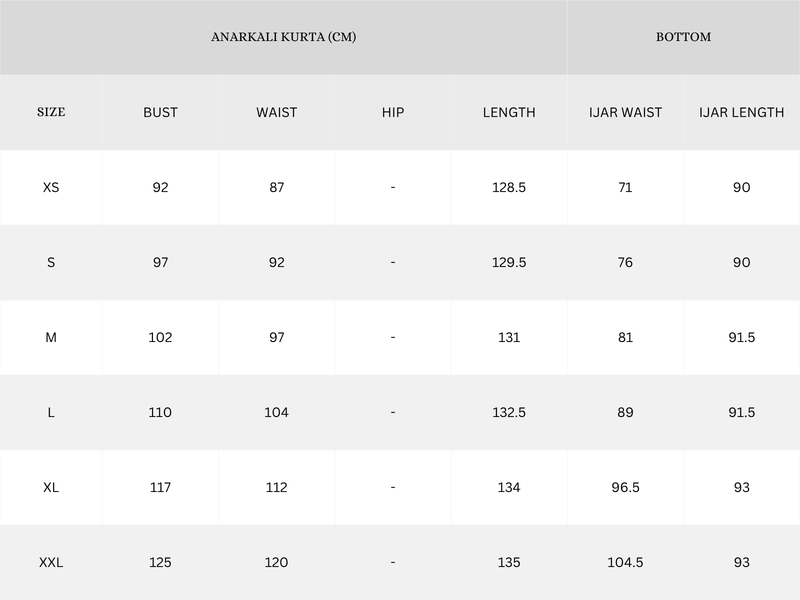Click the BOTTOM section header

pos(683,37)
